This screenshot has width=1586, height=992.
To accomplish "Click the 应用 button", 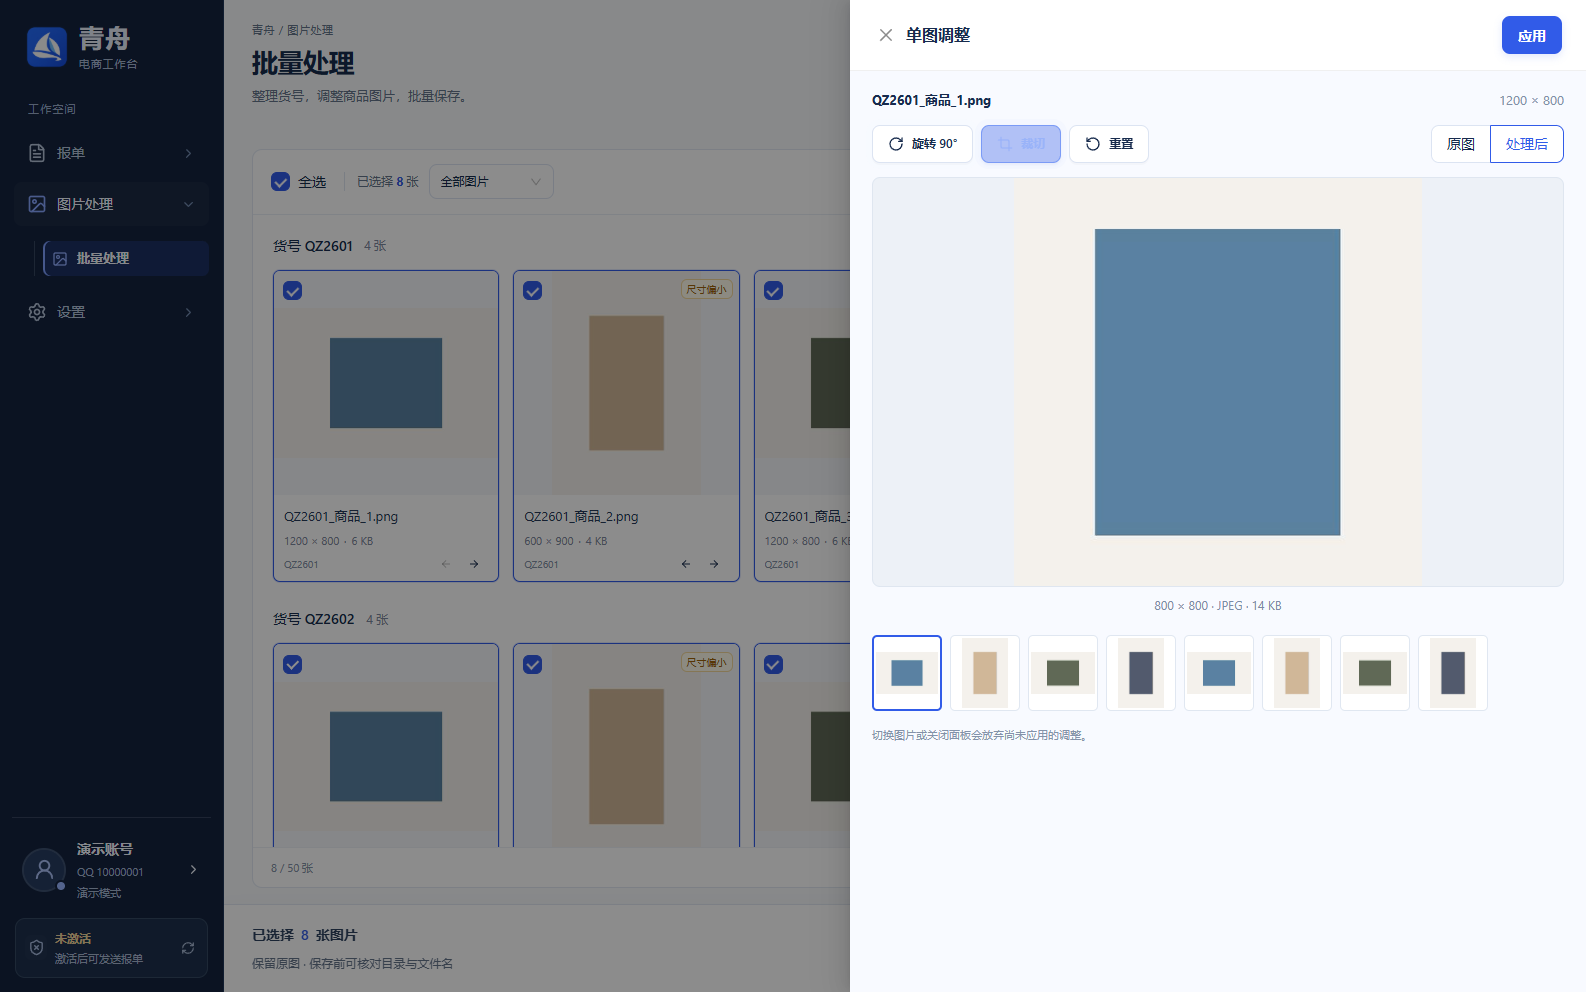I will 1531,35.
